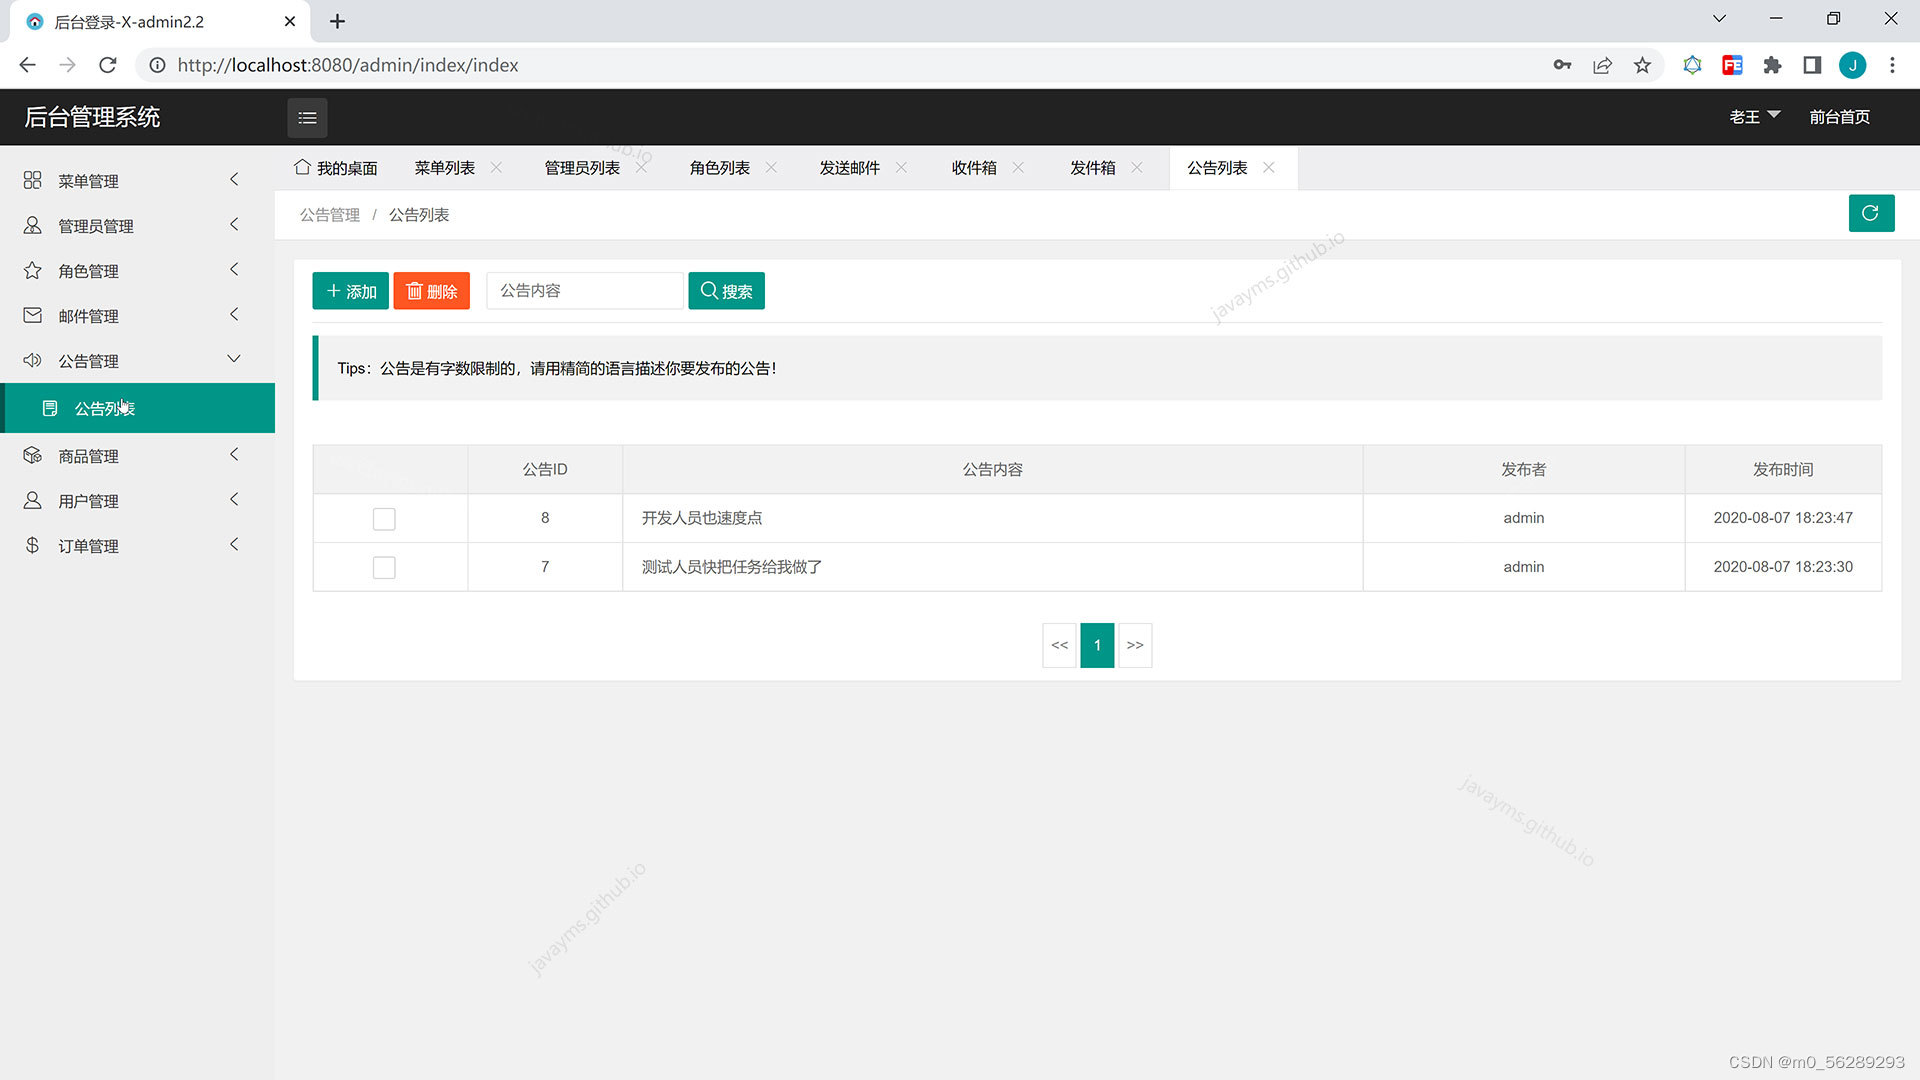1920x1080 pixels.
Task: Click the browser address bar URL
Action: [x=348, y=65]
